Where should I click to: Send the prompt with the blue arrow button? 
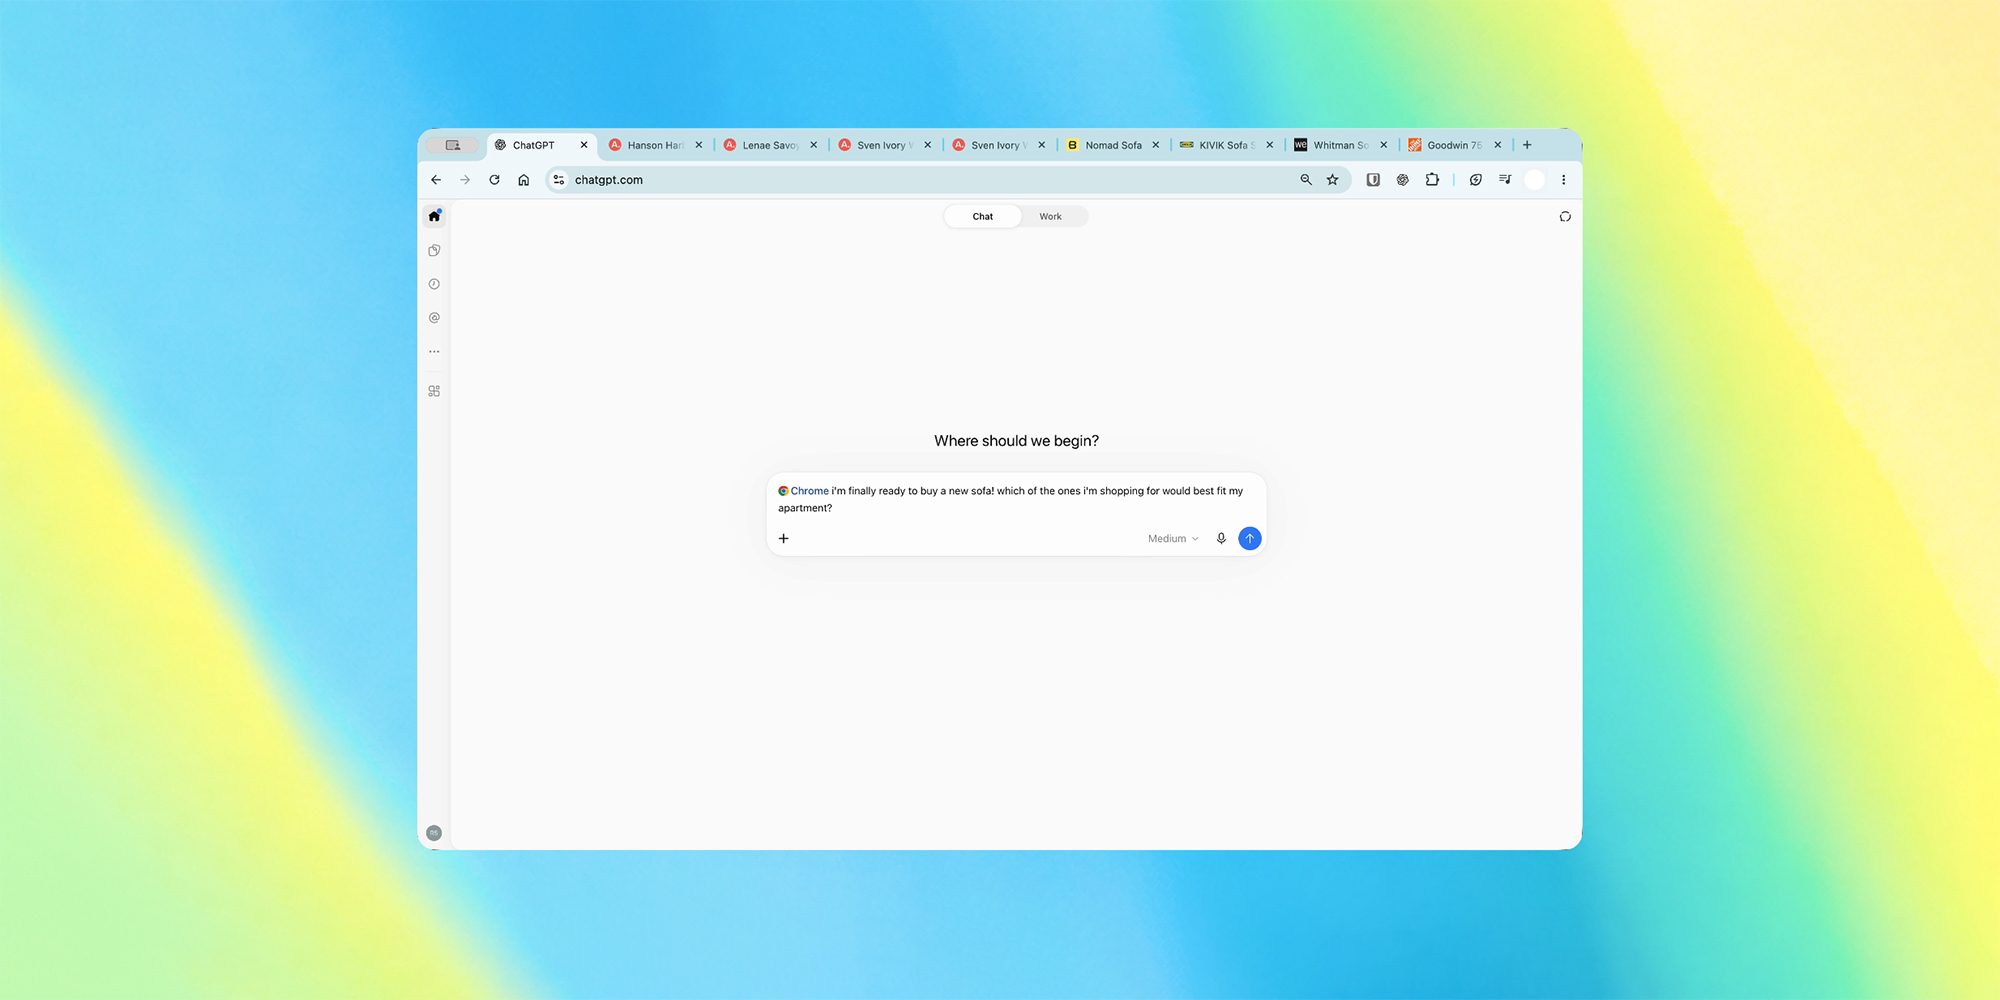point(1250,538)
